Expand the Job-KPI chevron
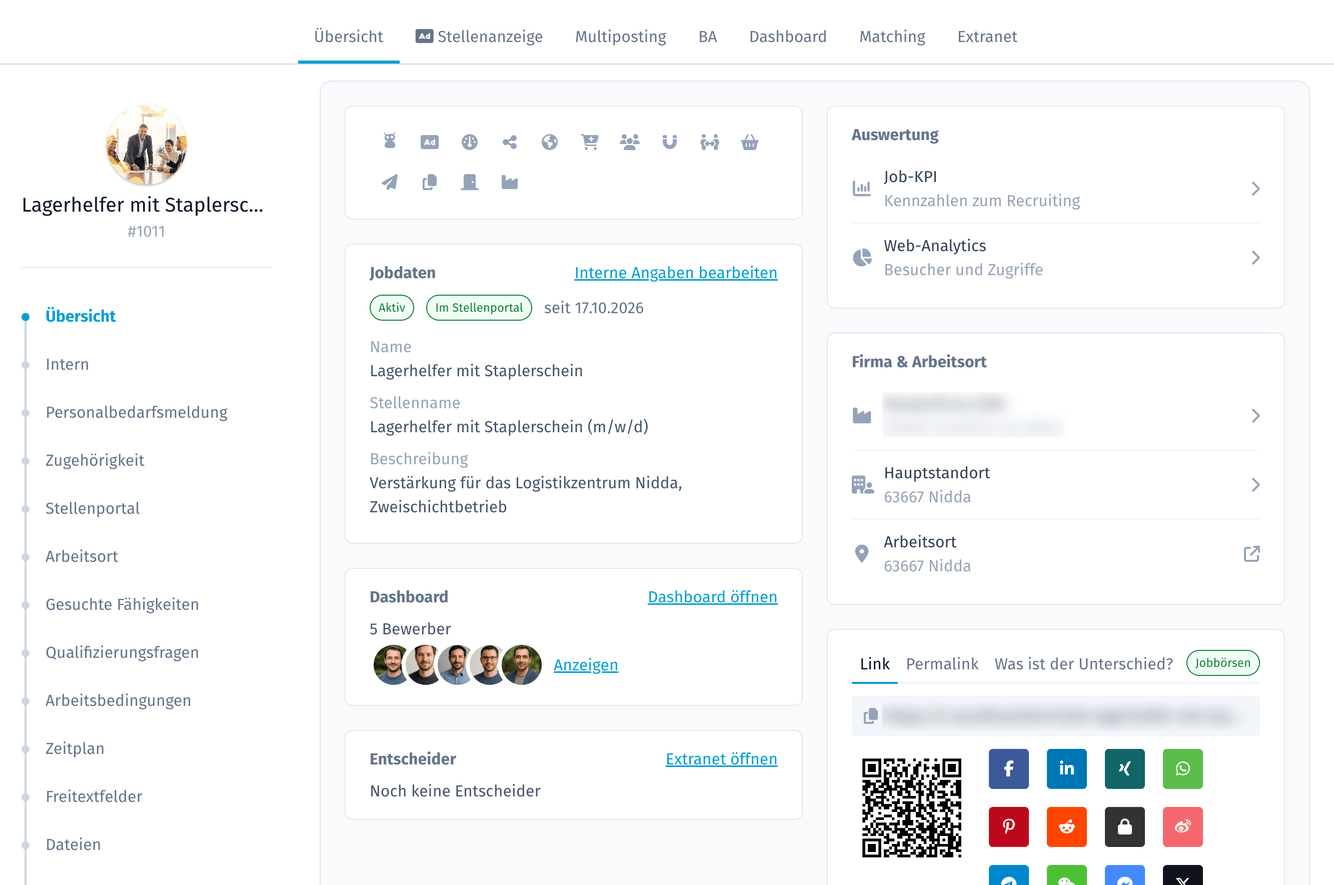 click(x=1256, y=189)
